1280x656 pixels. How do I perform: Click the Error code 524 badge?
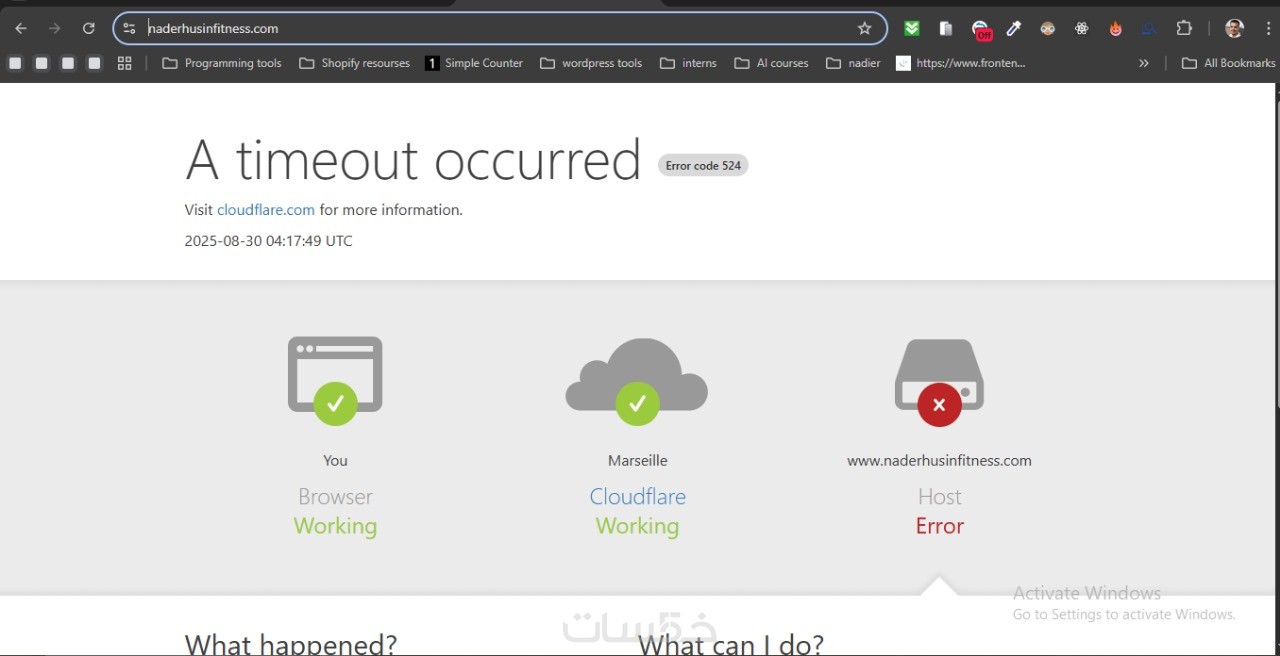pos(703,165)
